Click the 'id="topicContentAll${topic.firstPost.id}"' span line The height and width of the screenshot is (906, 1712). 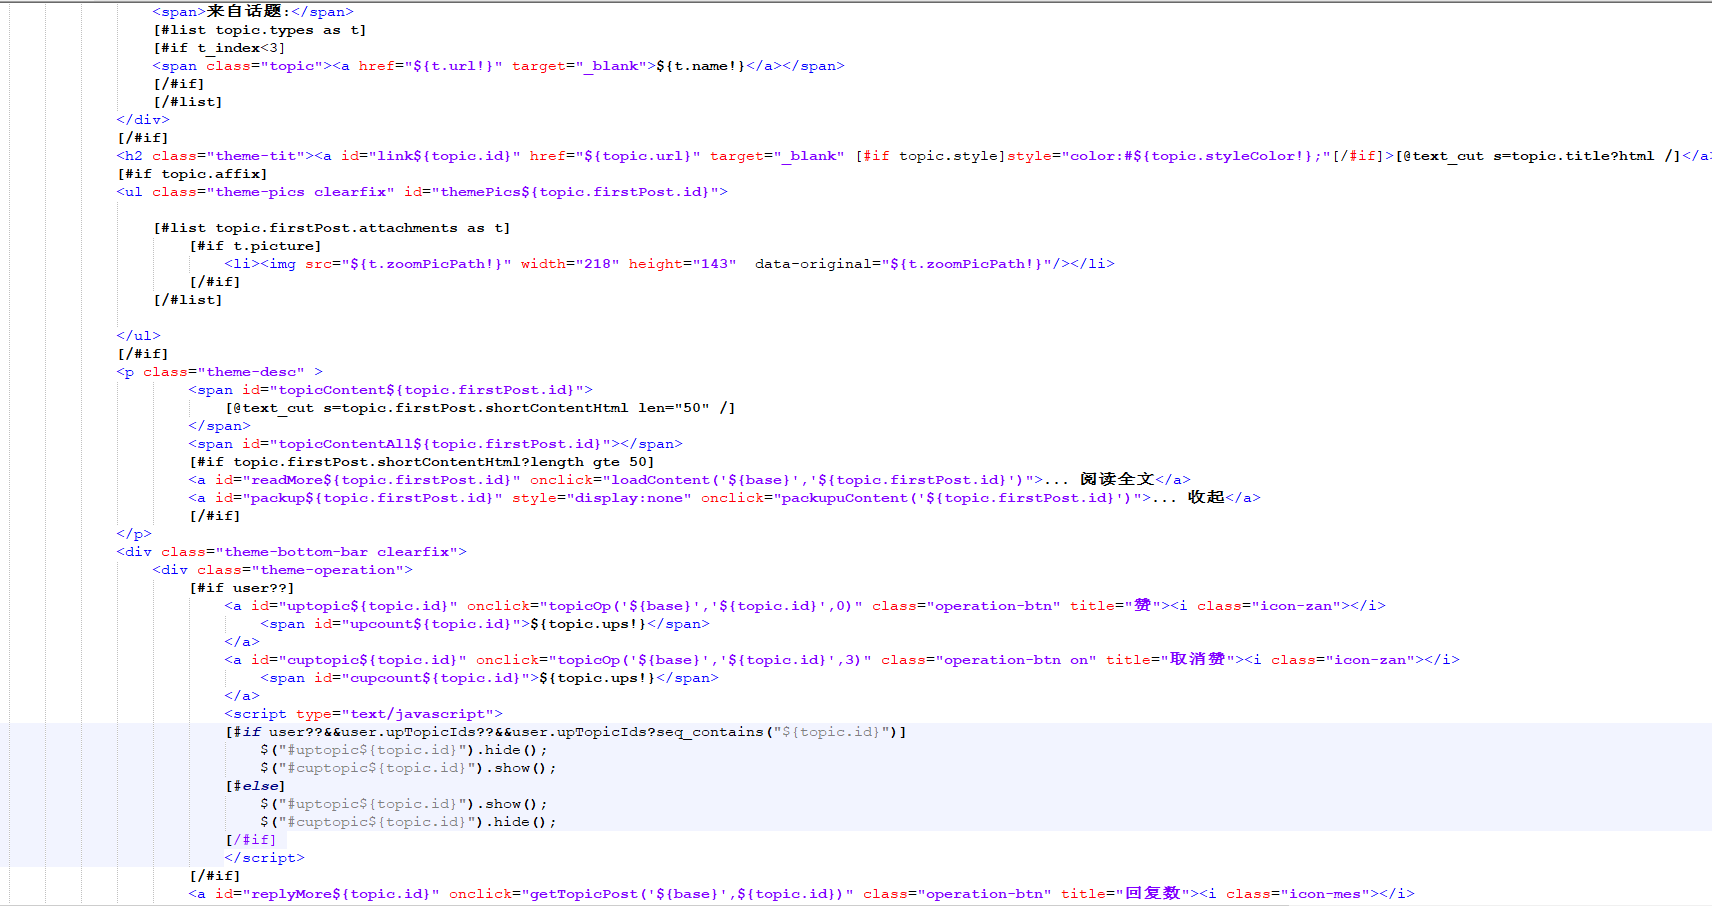click(x=436, y=444)
